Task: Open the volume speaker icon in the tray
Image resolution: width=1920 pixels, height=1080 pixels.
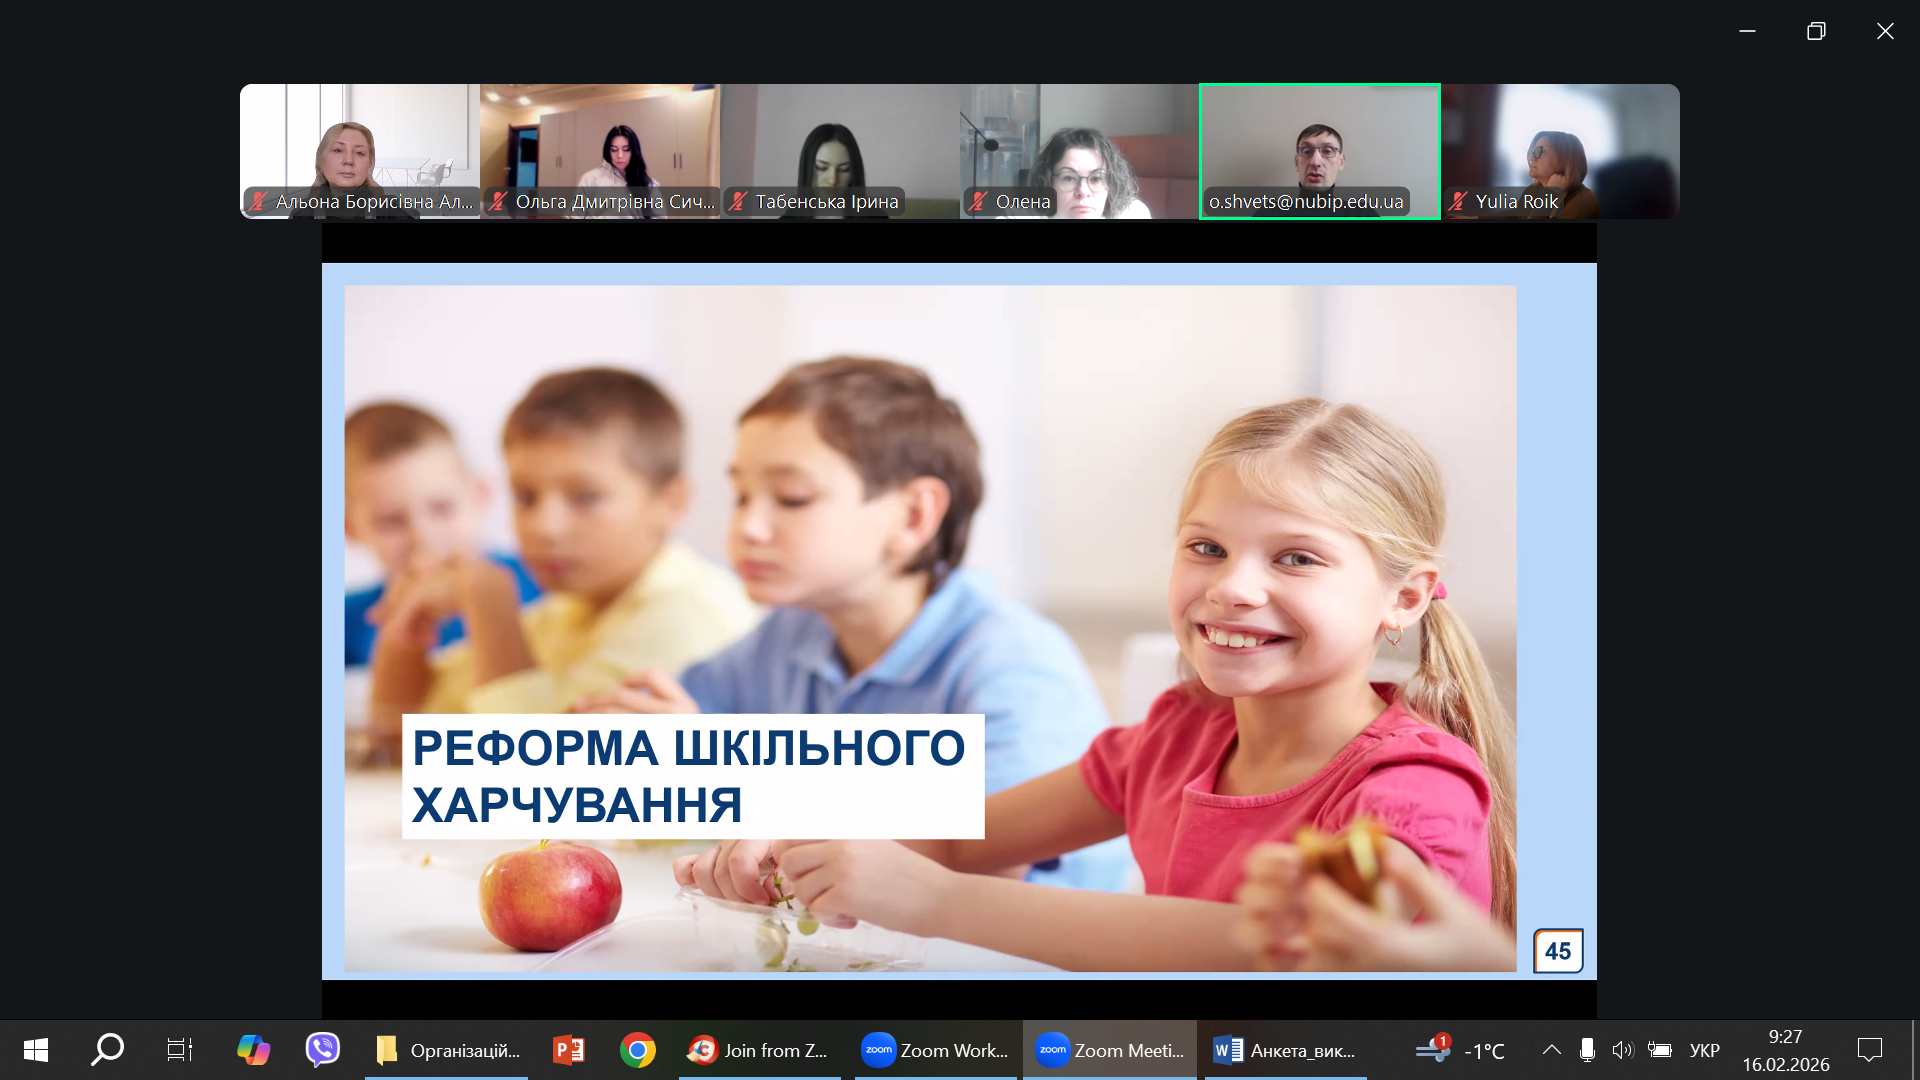Action: click(1622, 1050)
